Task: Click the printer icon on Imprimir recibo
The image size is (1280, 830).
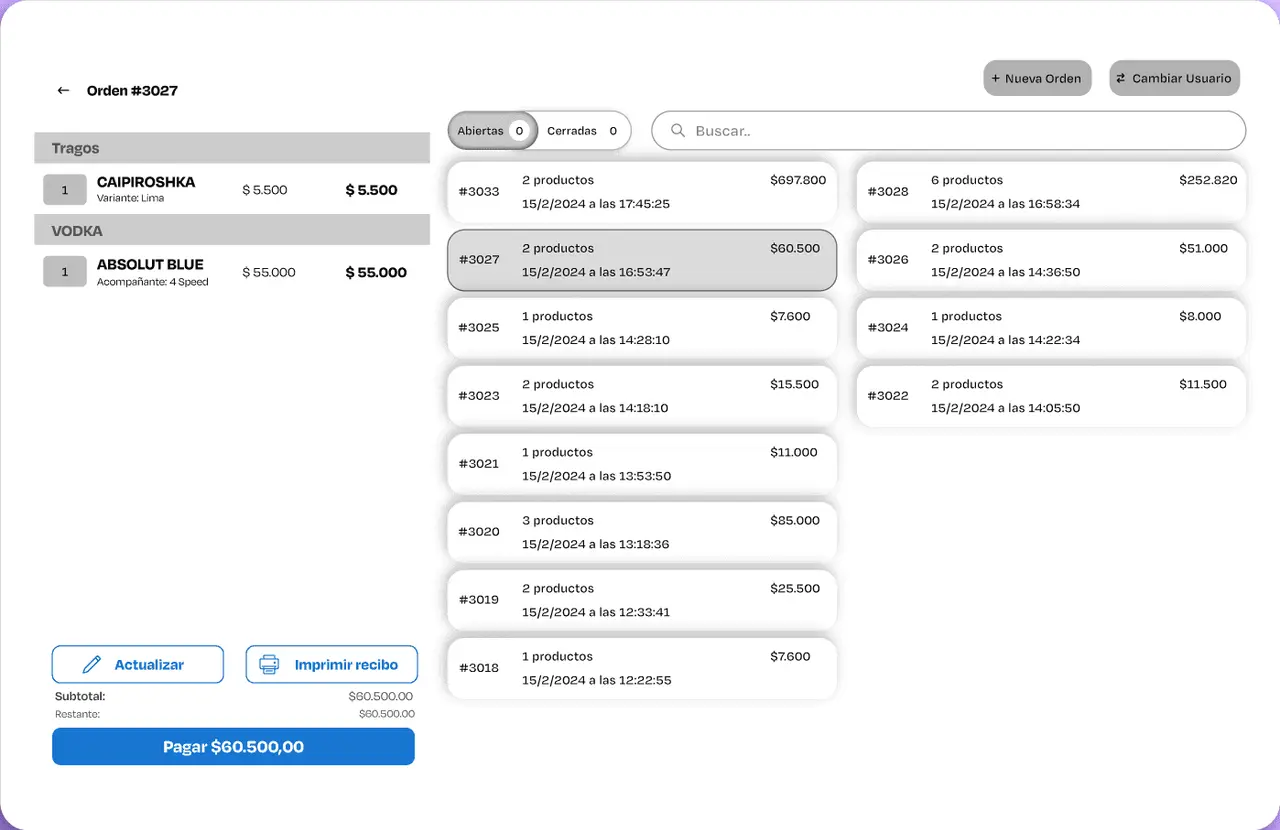Action: coord(269,665)
